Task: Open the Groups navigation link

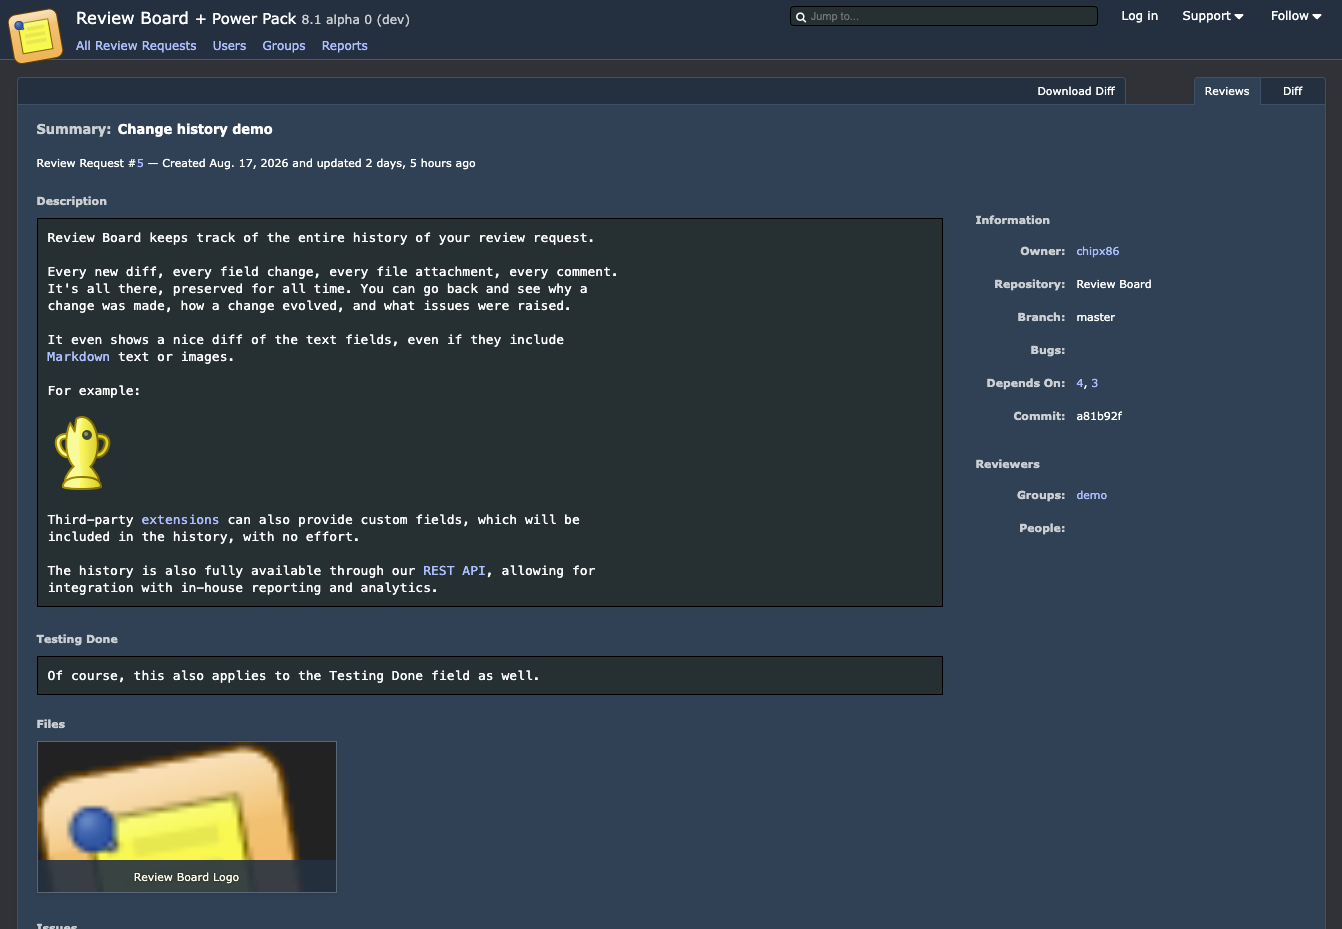Action: (x=284, y=46)
